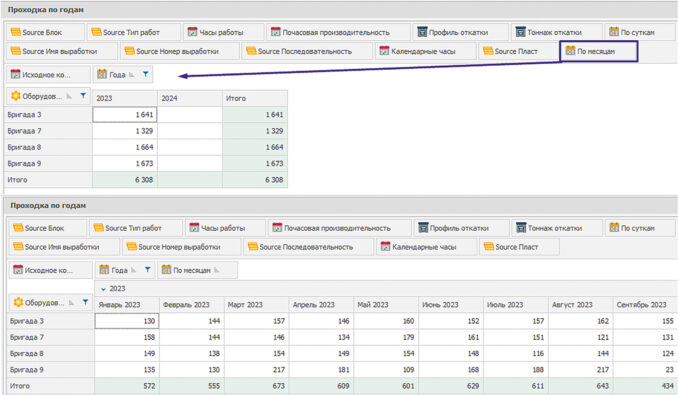The image size is (678, 395).
Task: Click the Январь 2023 column header
Action: point(127,305)
